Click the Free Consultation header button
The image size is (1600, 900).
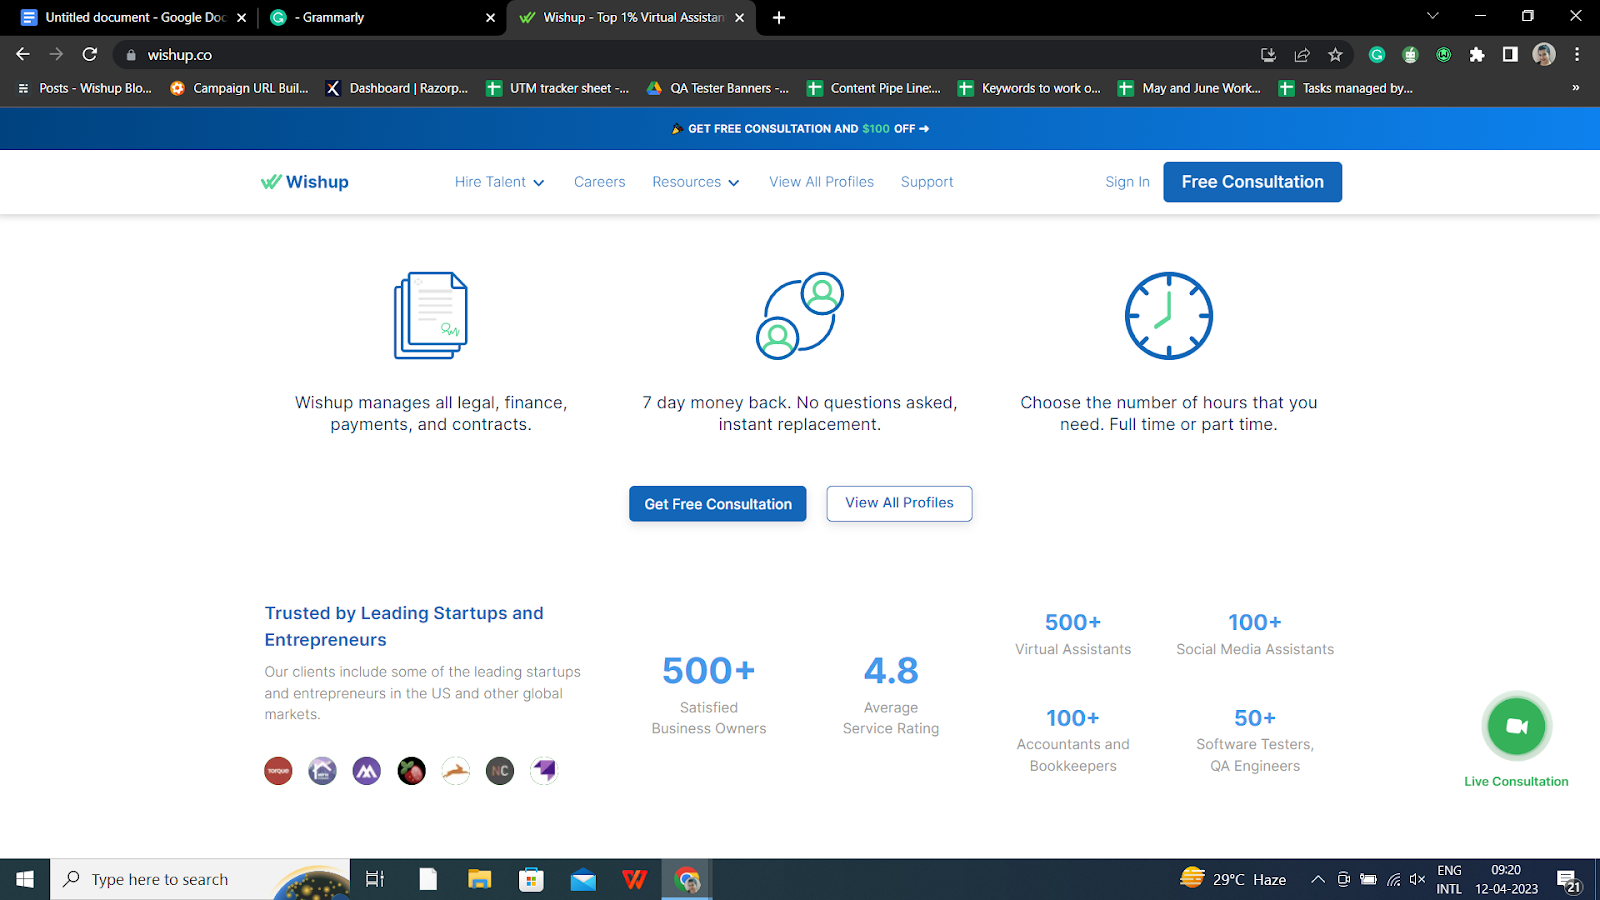(1252, 182)
